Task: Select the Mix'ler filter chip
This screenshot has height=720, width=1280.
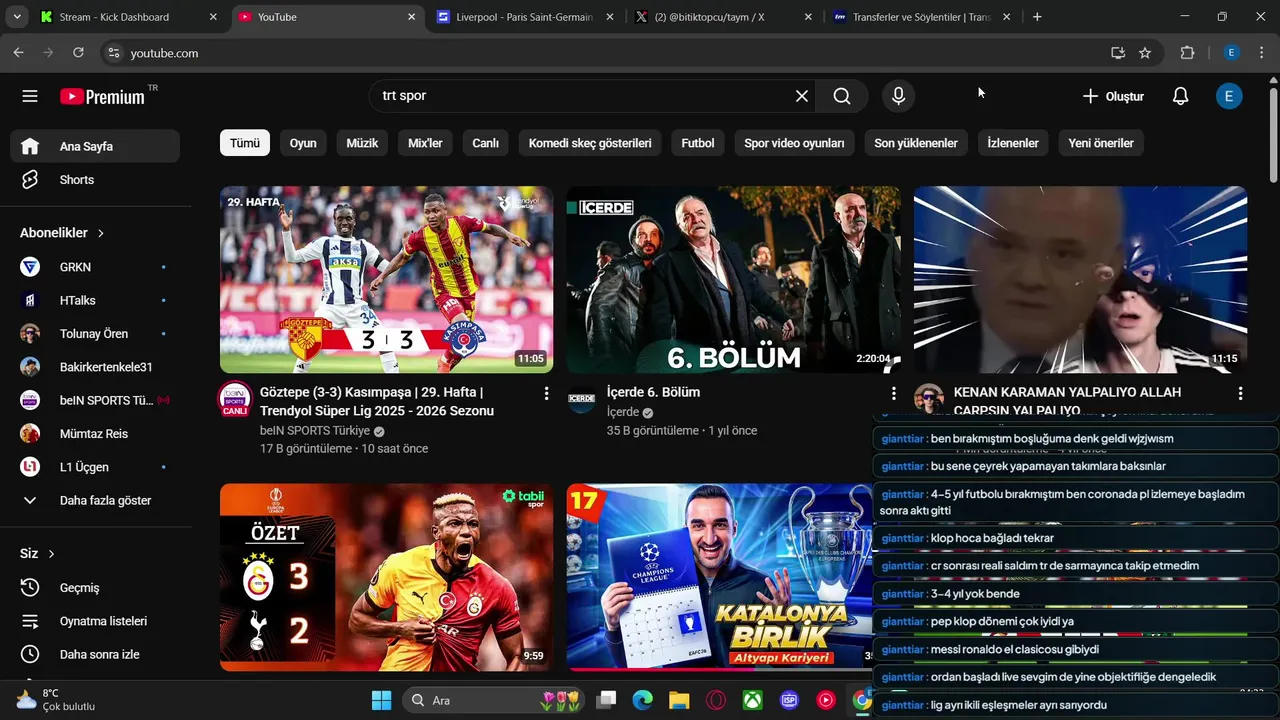Action: (425, 143)
